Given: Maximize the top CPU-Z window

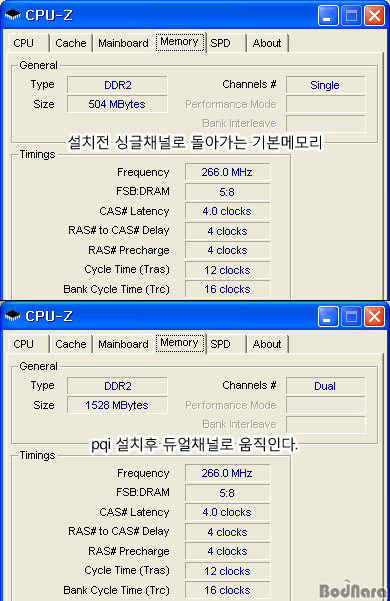Looking at the screenshot, I should pyautogui.click(x=351, y=16).
